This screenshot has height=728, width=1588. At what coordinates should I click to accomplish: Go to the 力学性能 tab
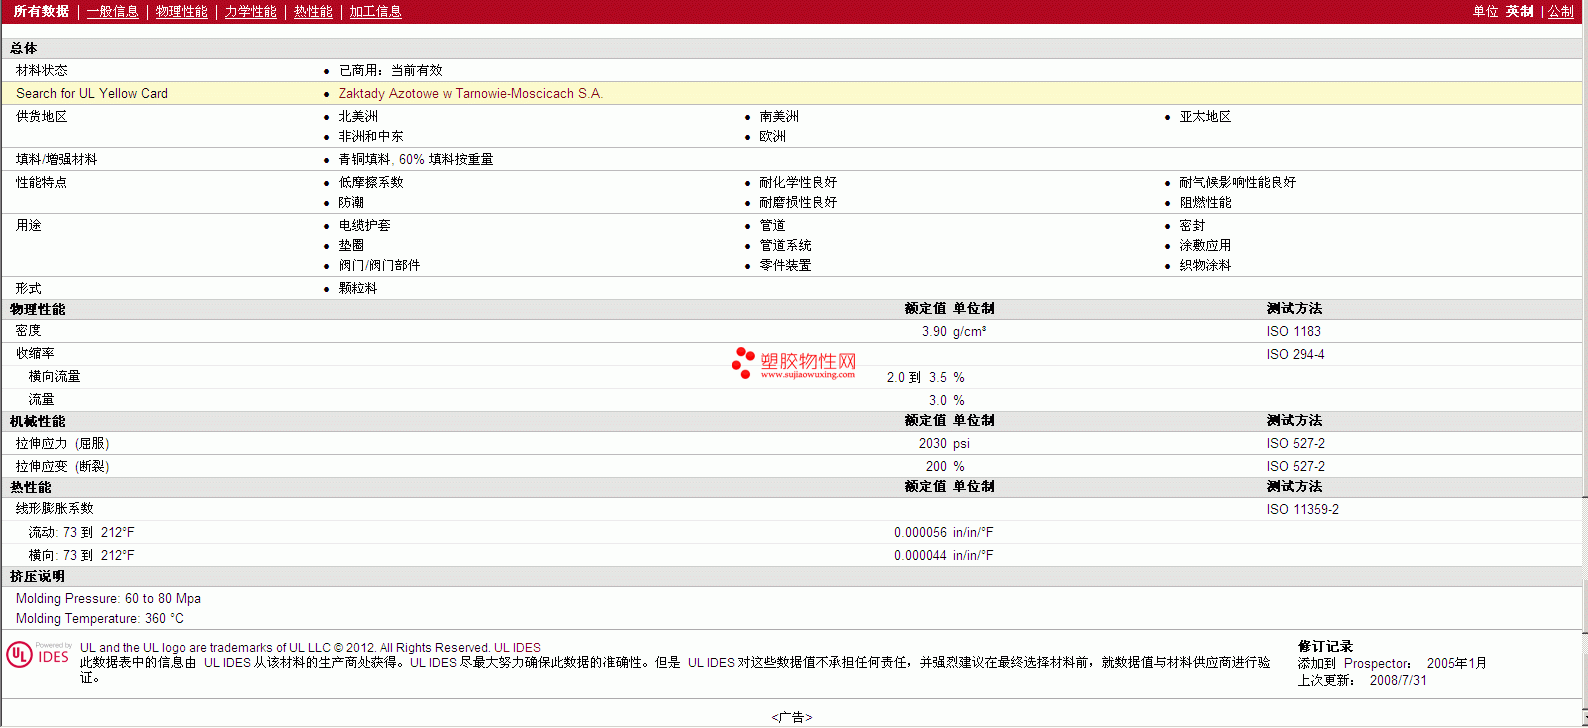click(x=250, y=11)
